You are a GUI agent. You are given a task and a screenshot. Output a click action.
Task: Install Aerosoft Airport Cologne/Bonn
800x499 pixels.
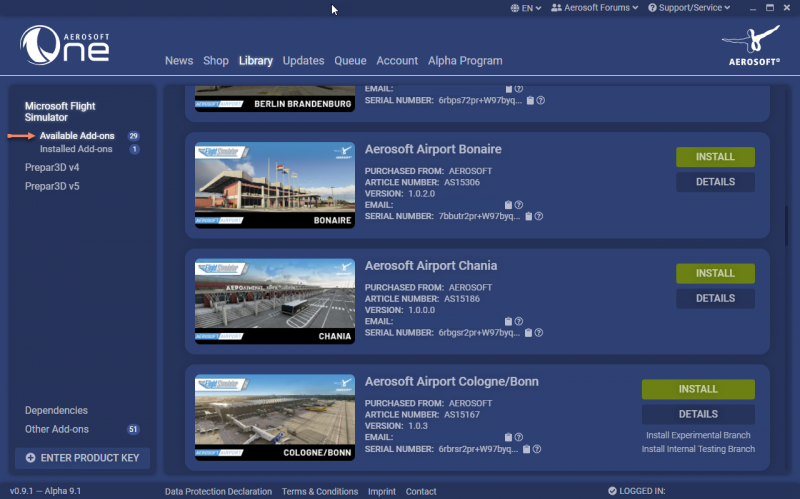698,389
